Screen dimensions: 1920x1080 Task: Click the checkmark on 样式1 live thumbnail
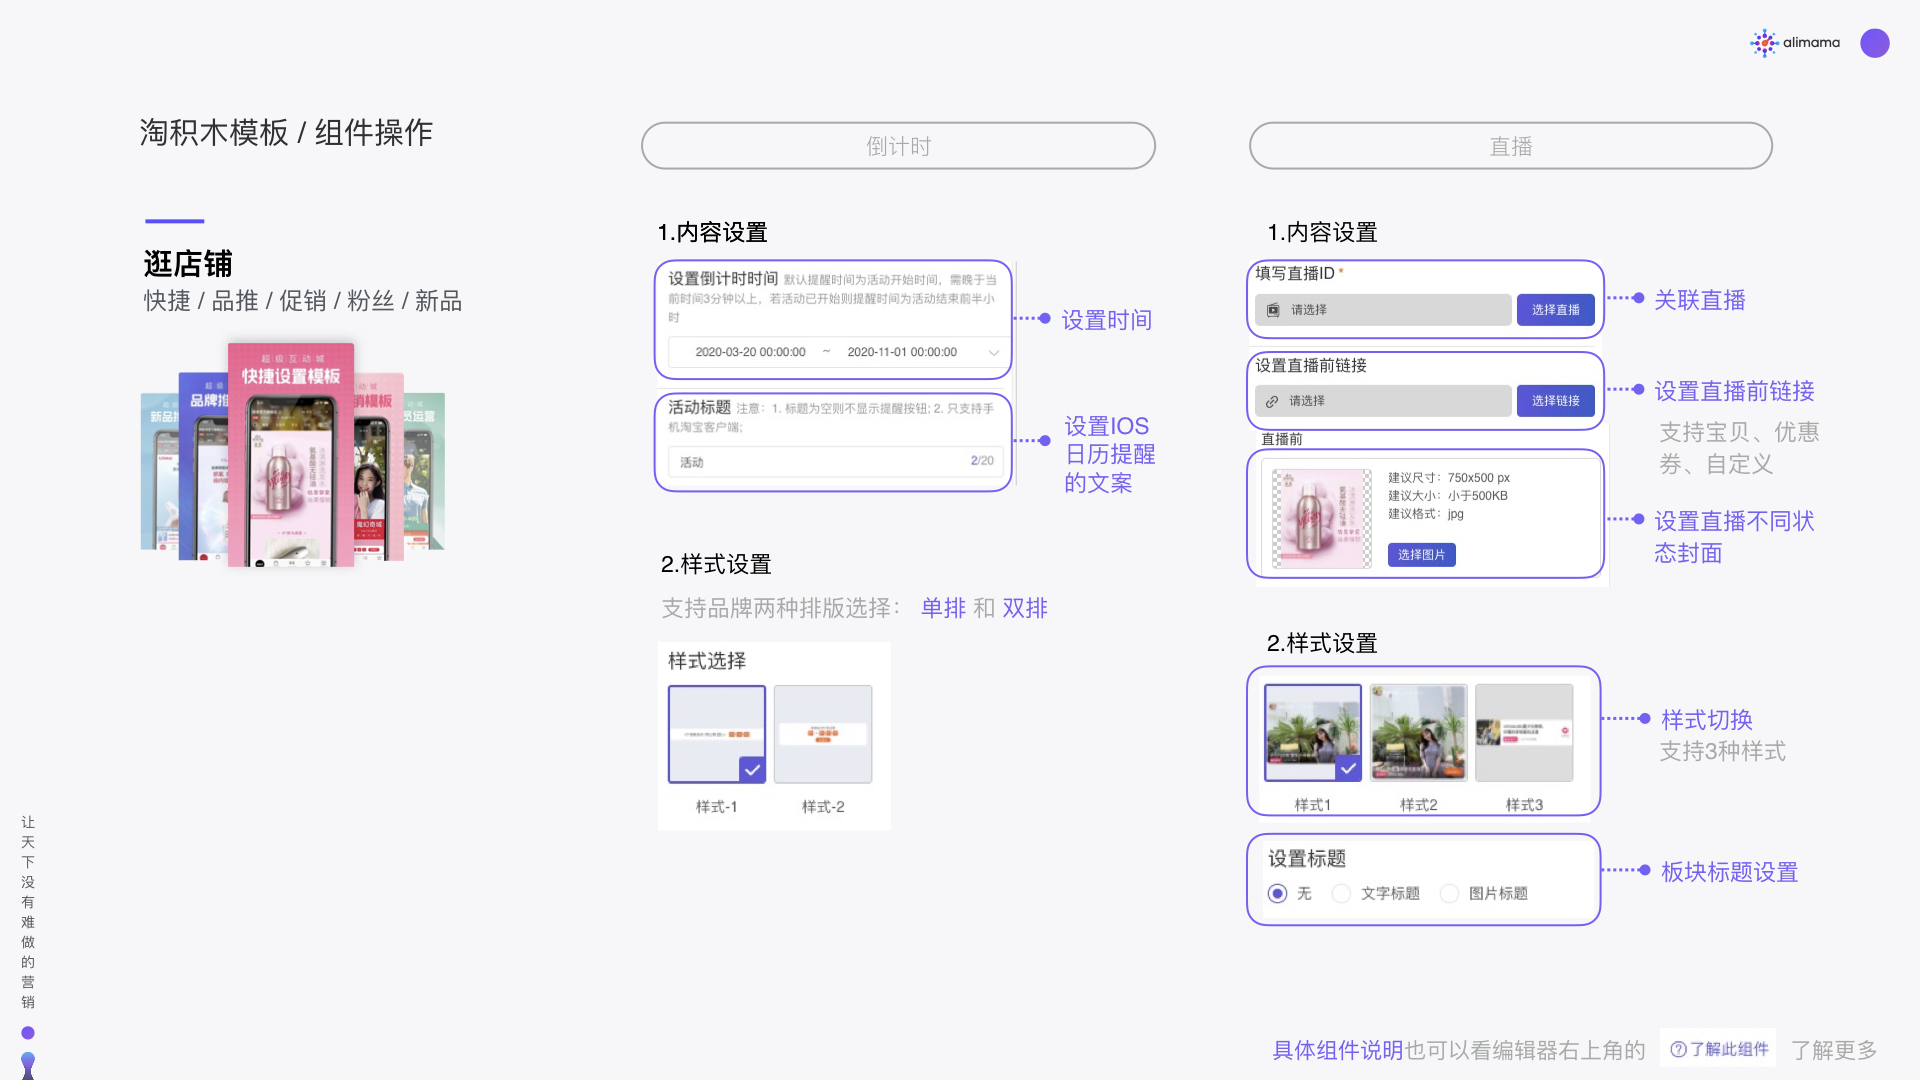click(1348, 768)
